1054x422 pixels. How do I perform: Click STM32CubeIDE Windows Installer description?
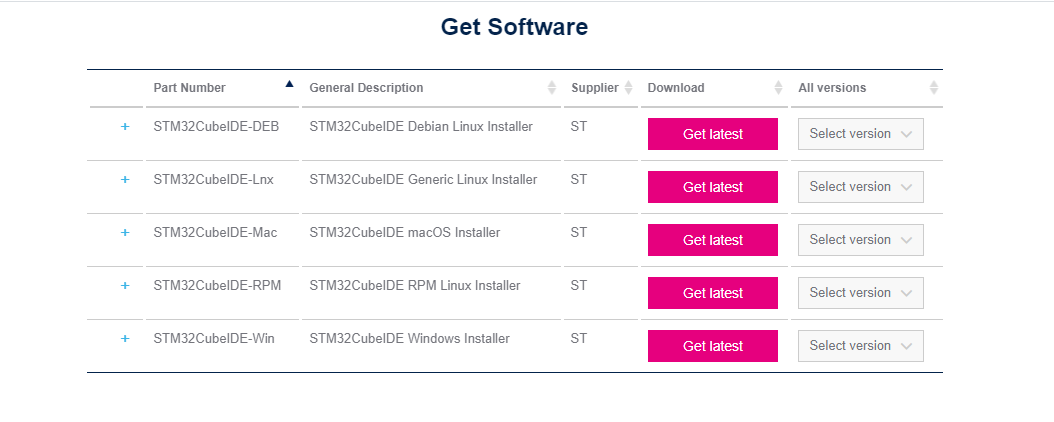(409, 339)
